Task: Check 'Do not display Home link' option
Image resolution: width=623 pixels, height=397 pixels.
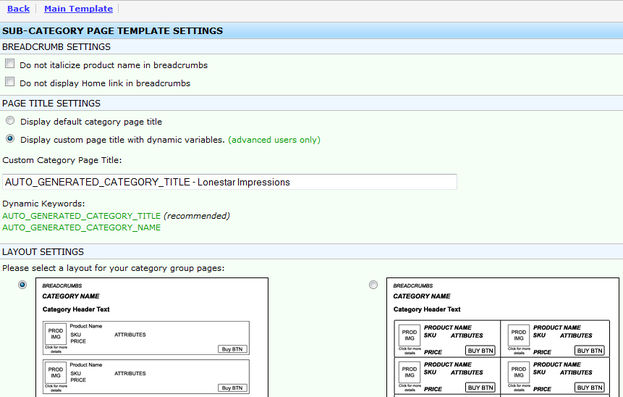Action: click(10, 82)
